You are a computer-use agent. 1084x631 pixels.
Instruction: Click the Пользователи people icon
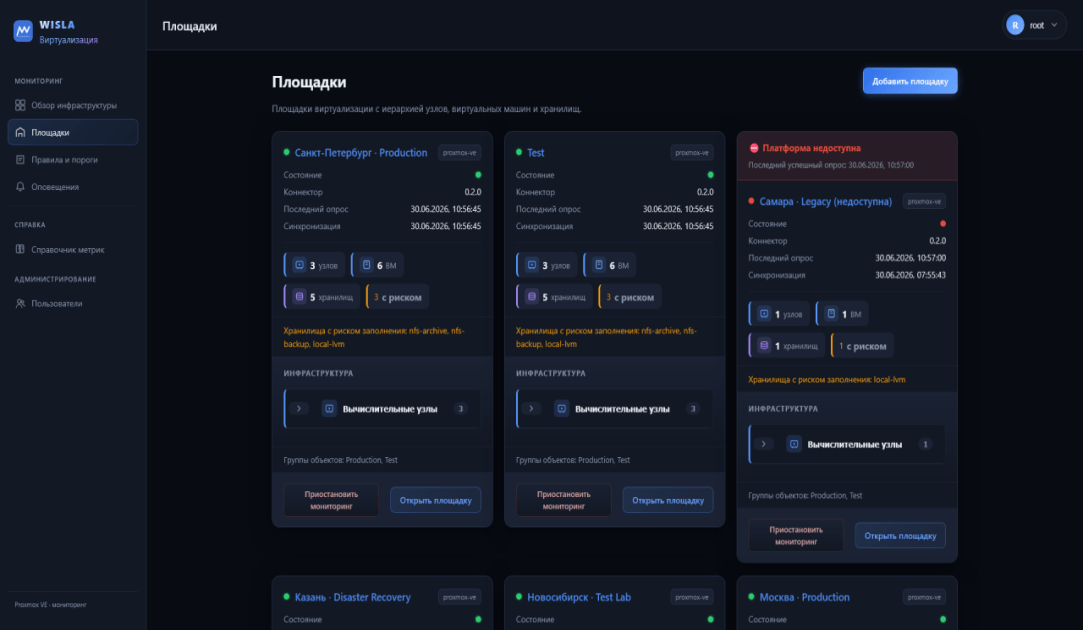(20, 303)
